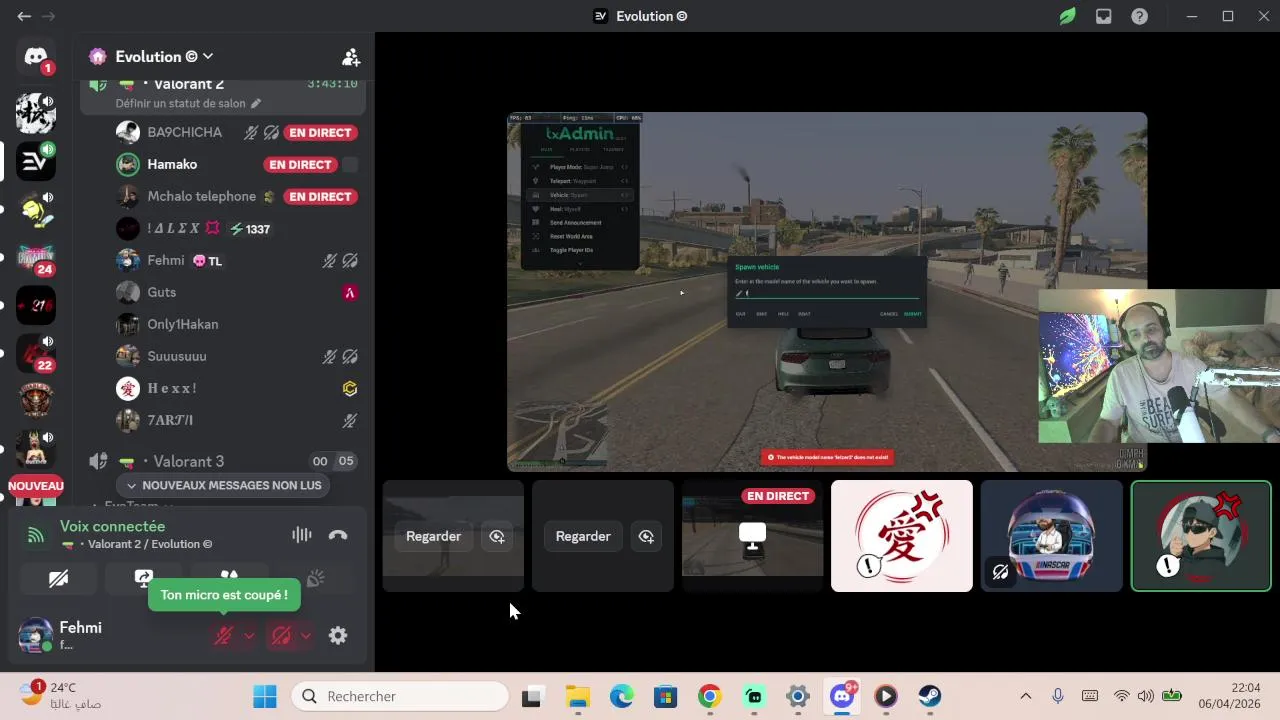Open the Help question mark icon
This screenshot has height=720, width=1280.
pyautogui.click(x=1140, y=16)
